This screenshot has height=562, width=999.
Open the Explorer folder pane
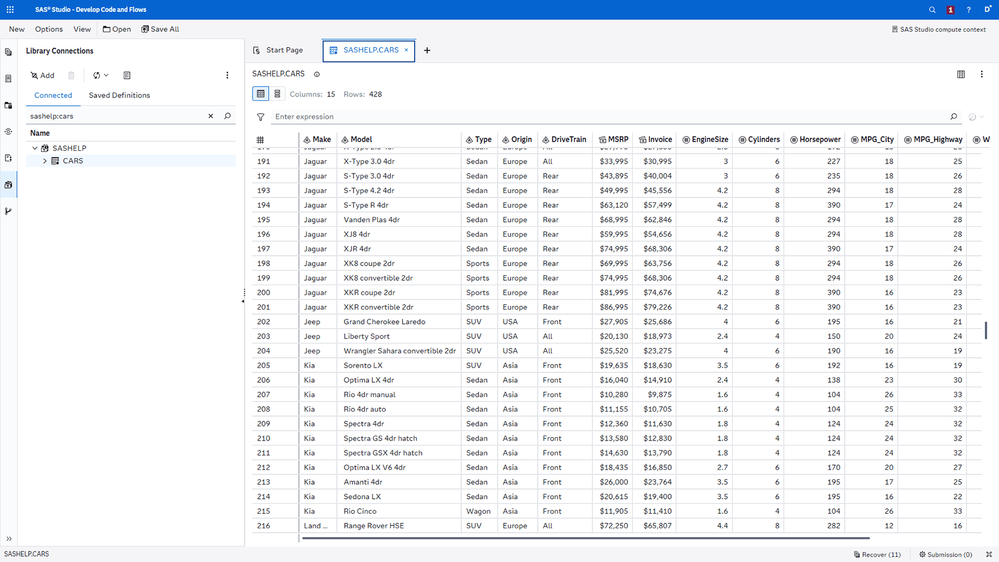coord(8,105)
